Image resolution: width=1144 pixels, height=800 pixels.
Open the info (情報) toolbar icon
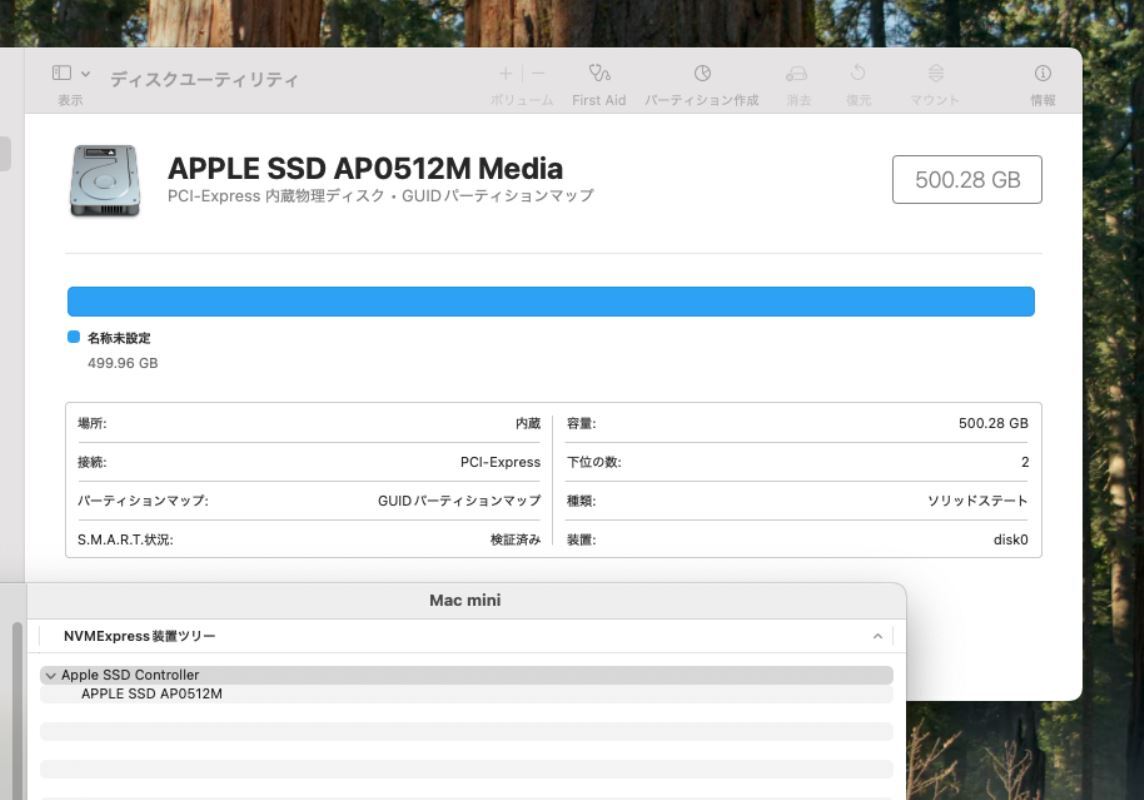[1042, 73]
